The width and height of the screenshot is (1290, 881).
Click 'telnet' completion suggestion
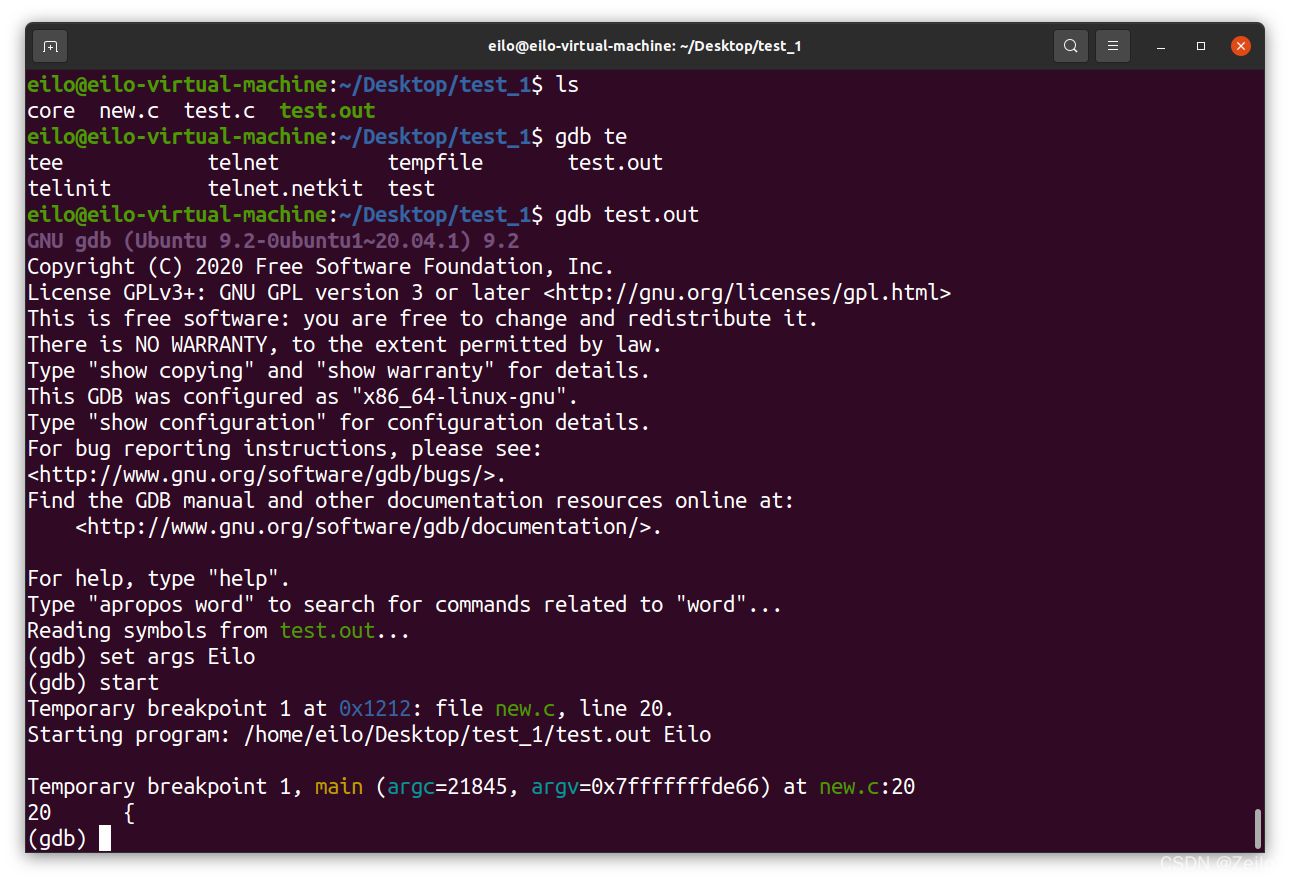[243, 163]
